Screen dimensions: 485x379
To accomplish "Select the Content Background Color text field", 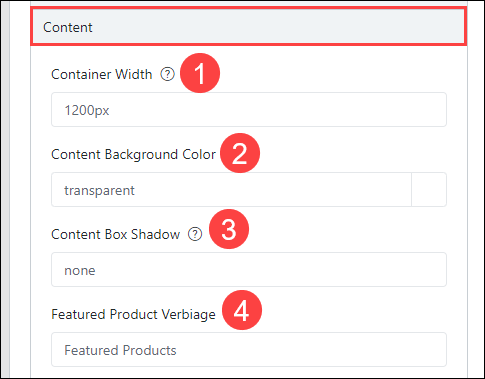I will pos(231,190).
